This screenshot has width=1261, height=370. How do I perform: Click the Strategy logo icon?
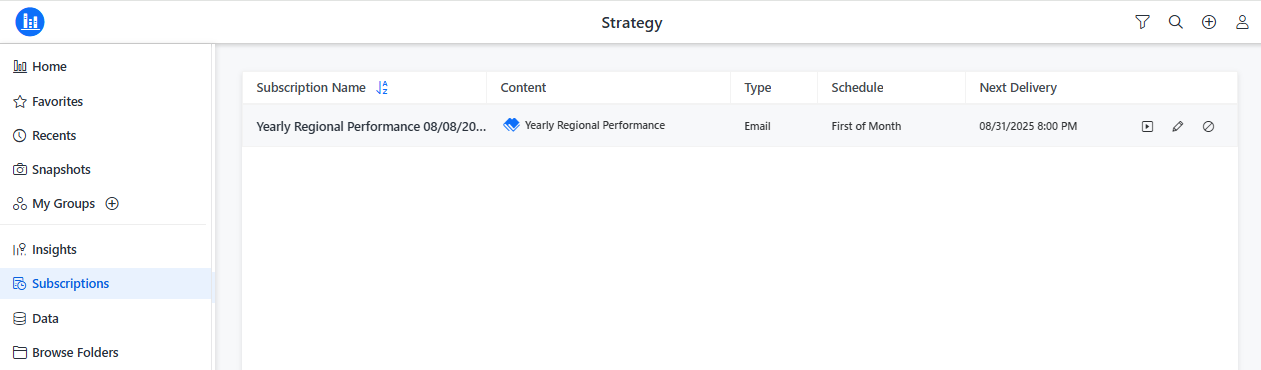30,21
